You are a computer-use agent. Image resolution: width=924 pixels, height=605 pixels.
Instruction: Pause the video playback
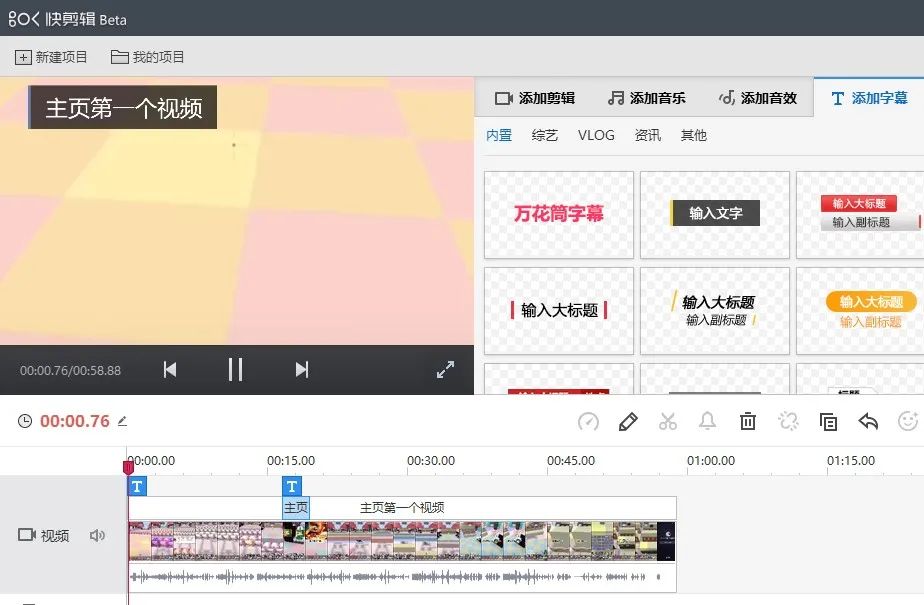235,370
